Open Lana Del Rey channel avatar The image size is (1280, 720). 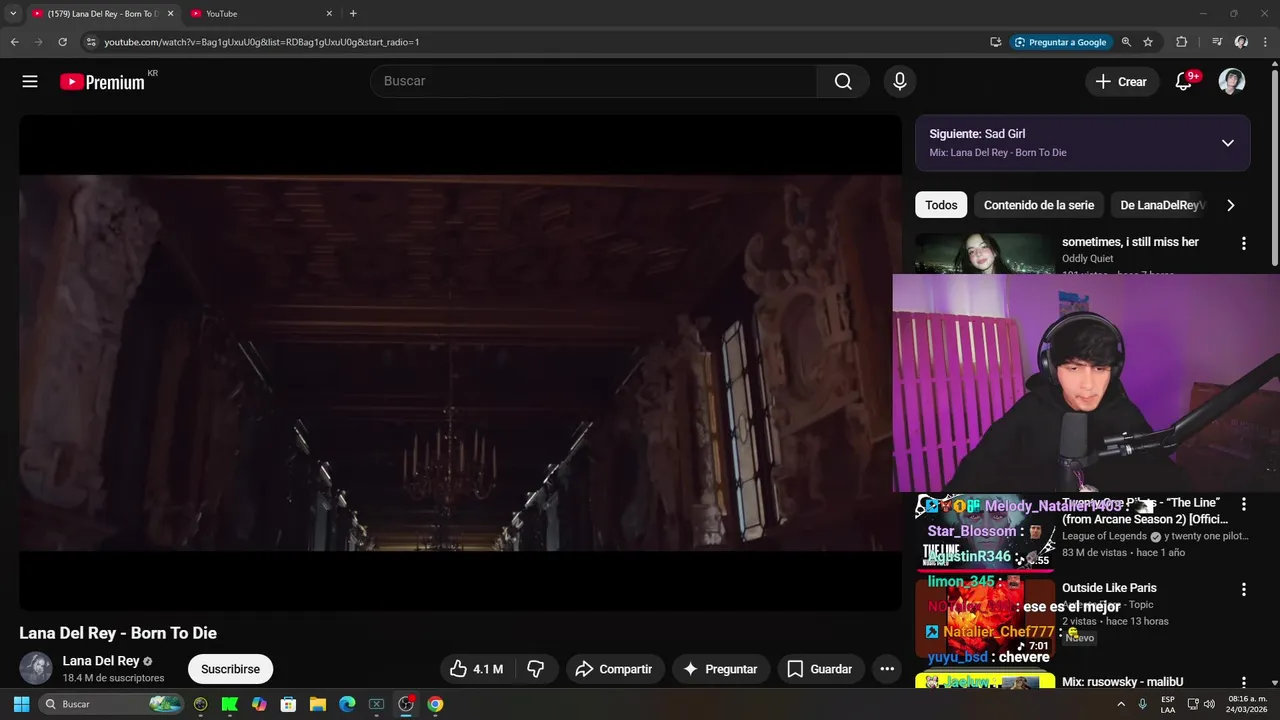click(36, 668)
